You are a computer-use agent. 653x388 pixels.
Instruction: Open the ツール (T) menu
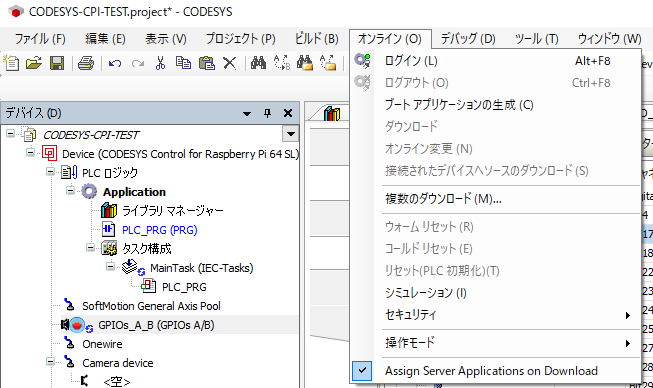pos(536,39)
